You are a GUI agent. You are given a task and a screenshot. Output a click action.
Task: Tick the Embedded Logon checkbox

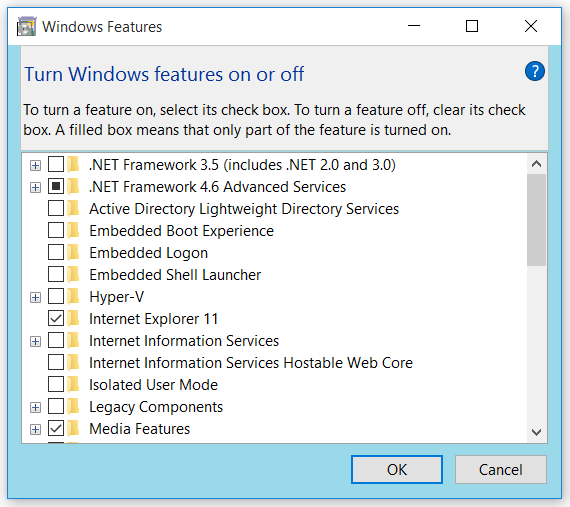click(56, 253)
